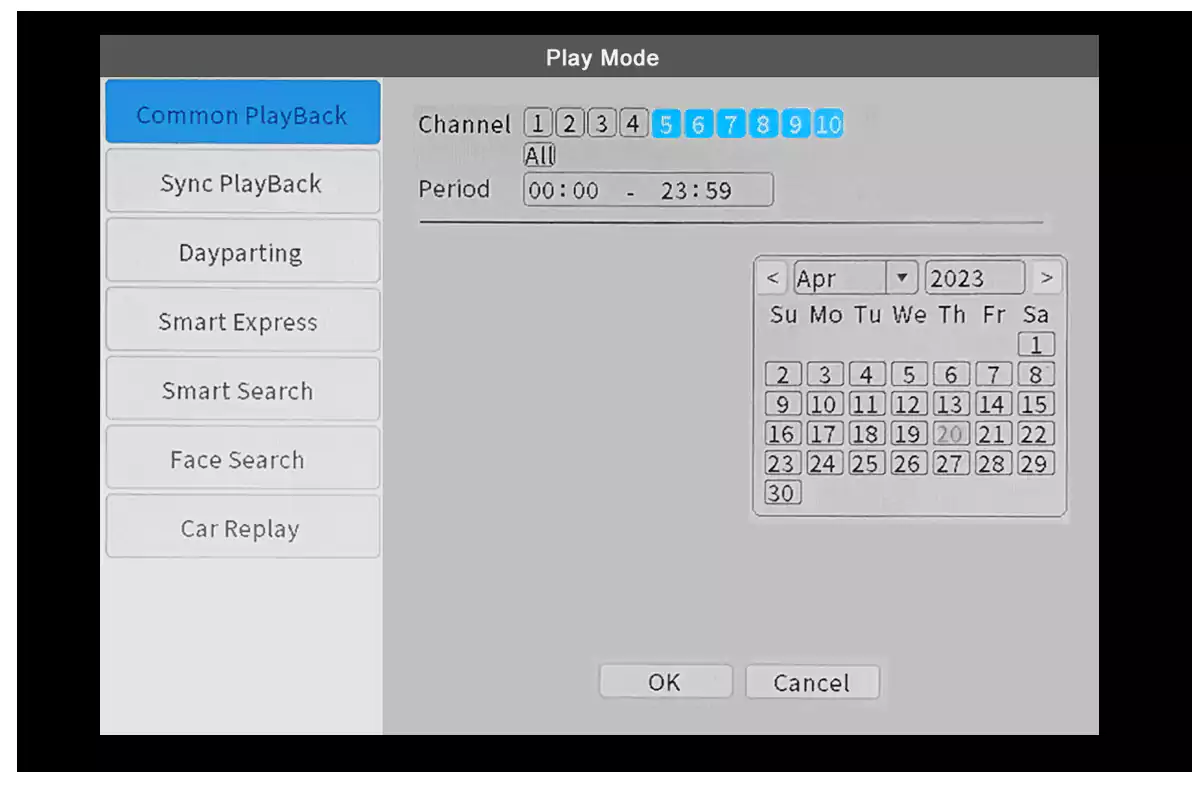Viewport: 1200px width, 787px height.
Task: Deselect channel 6
Action: click(x=698, y=124)
